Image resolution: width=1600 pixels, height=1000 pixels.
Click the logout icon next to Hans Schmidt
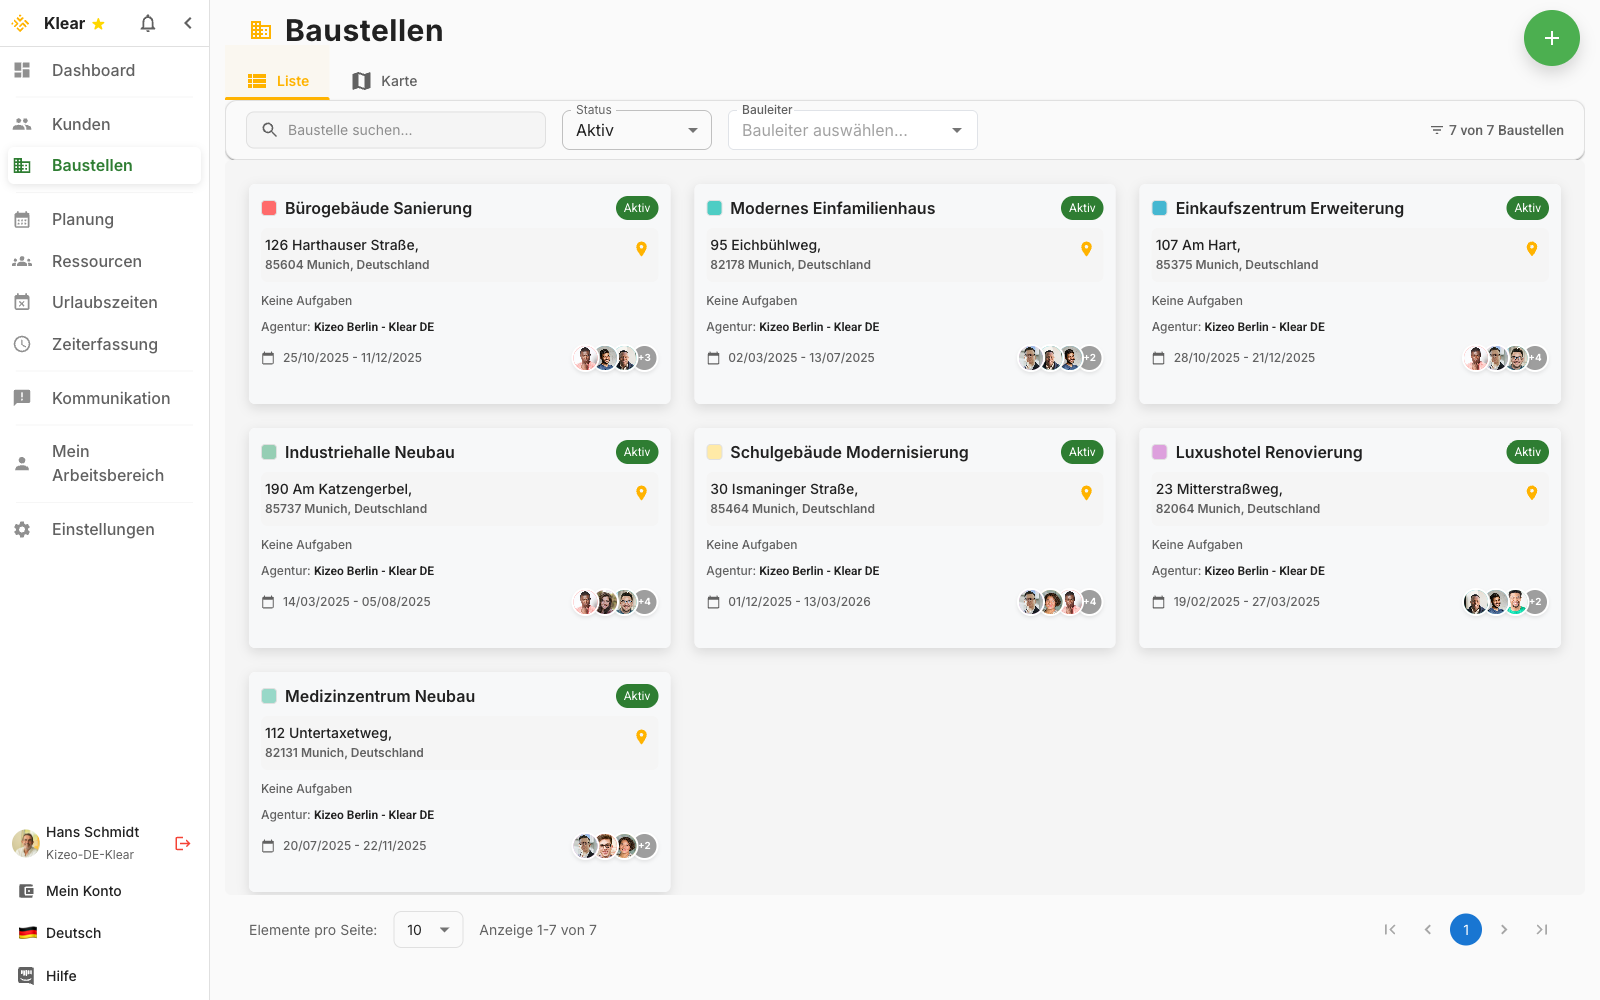coord(182,843)
